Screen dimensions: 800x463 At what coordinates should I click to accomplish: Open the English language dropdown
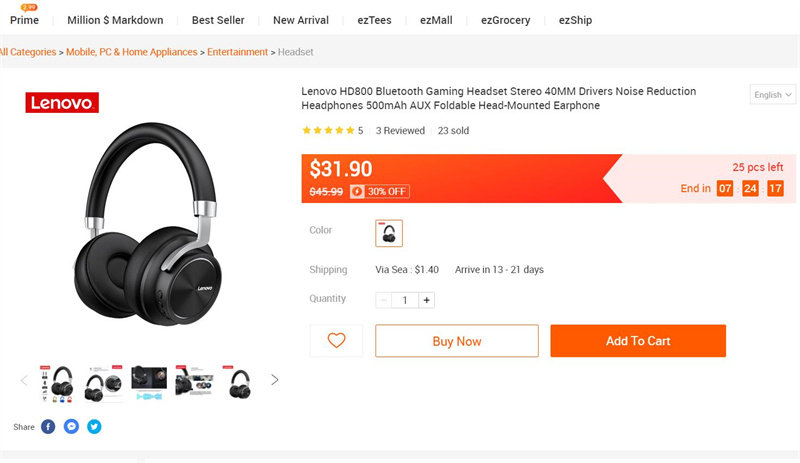pos(773,95)
